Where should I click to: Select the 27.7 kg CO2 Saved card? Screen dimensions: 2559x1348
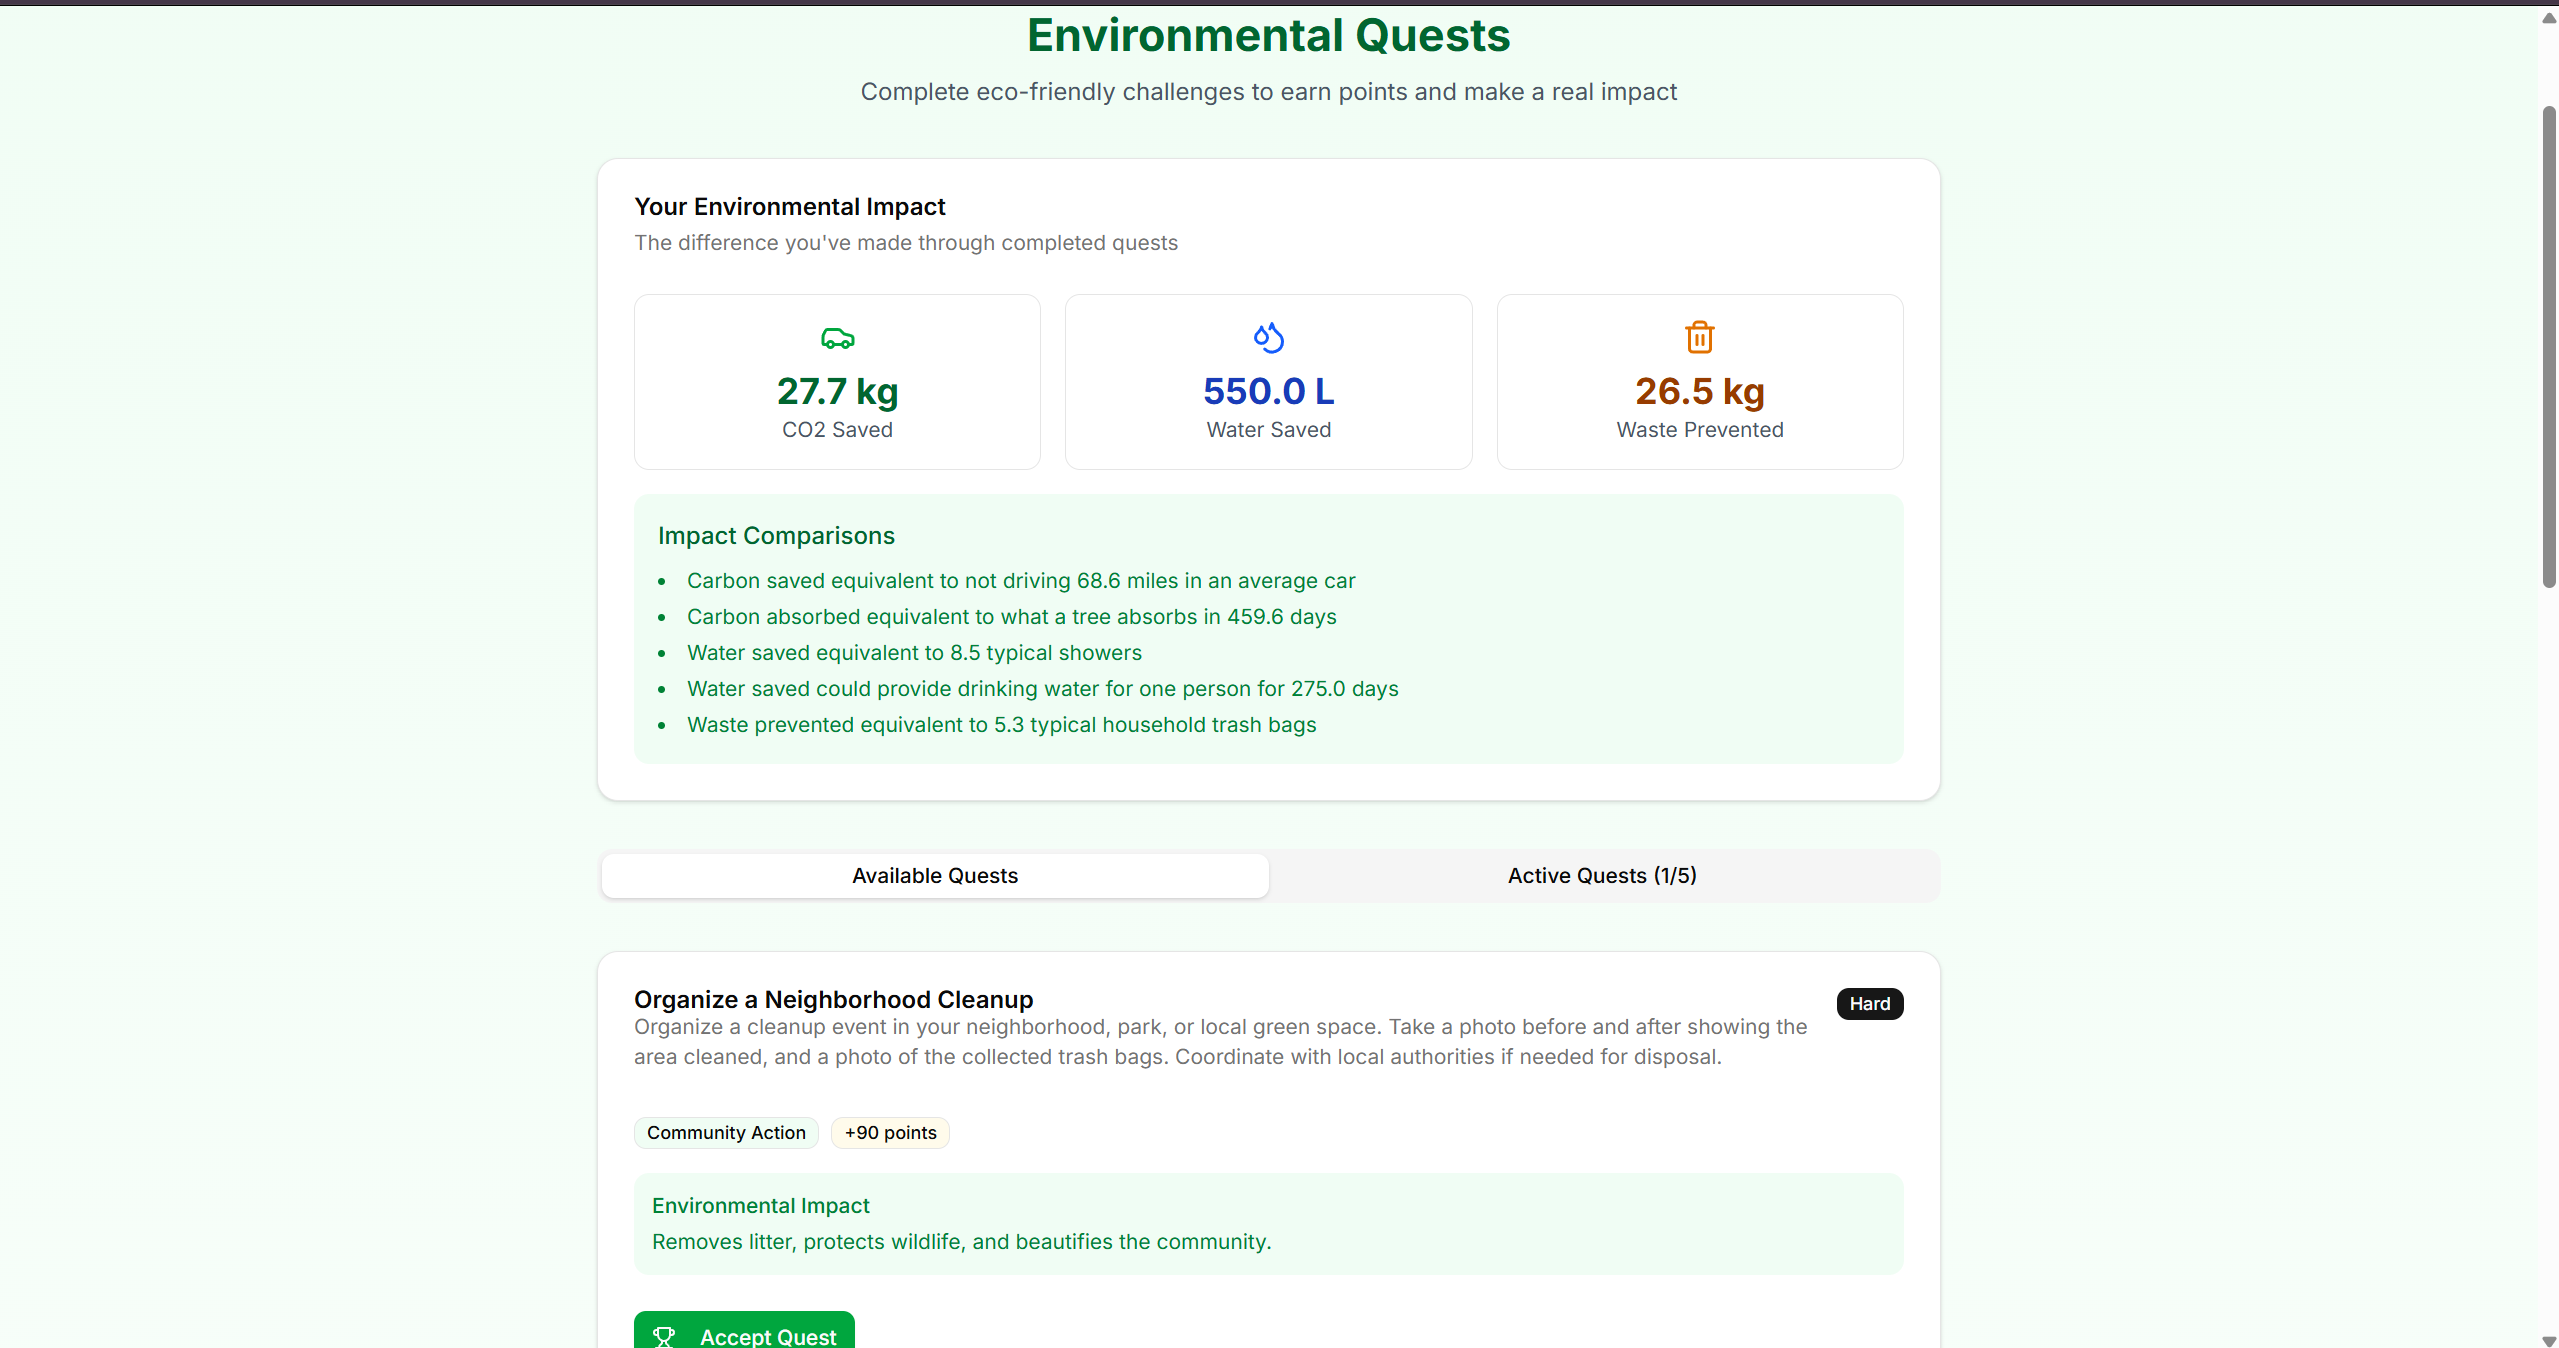[x=837, y=382]
